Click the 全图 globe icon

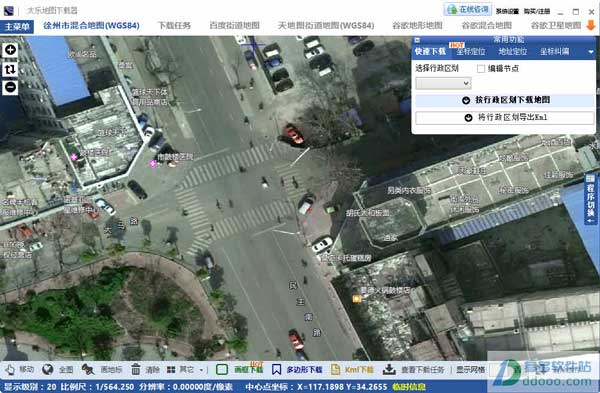click(x=48, y=369)
